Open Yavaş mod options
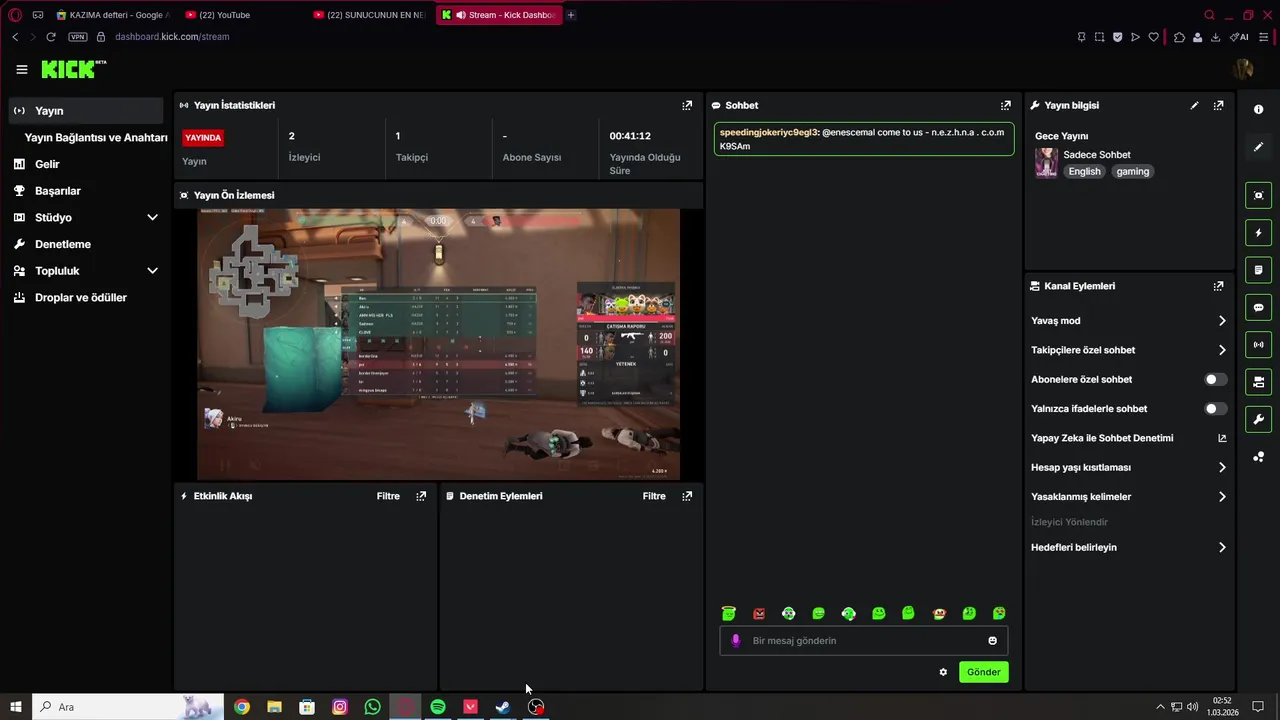The image size is (1280, 720). (1128, 321)
